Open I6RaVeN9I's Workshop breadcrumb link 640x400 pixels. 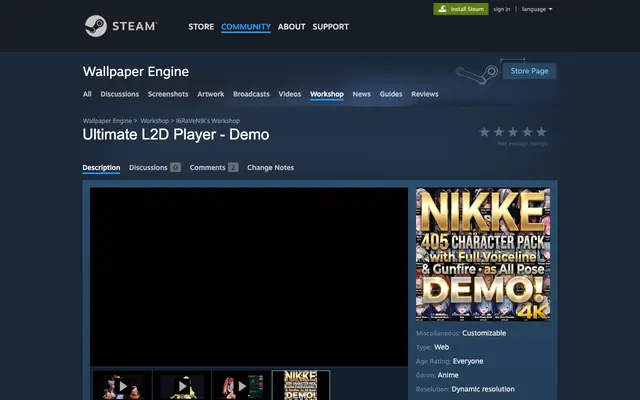pos(208,121)
